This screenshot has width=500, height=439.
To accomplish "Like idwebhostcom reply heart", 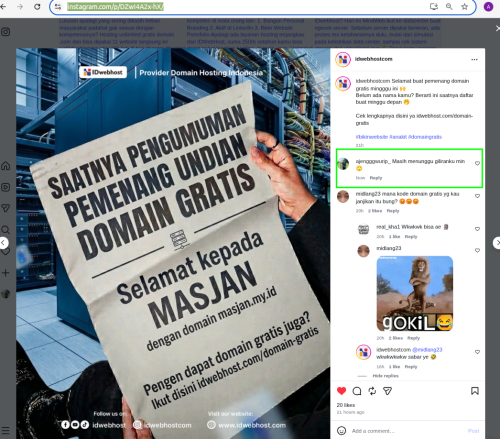I will [x=477, y=352].
